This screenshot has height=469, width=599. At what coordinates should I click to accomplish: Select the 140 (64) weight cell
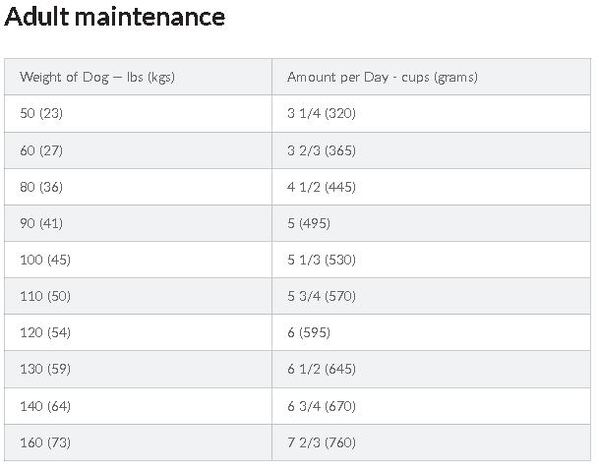(138, 406)
